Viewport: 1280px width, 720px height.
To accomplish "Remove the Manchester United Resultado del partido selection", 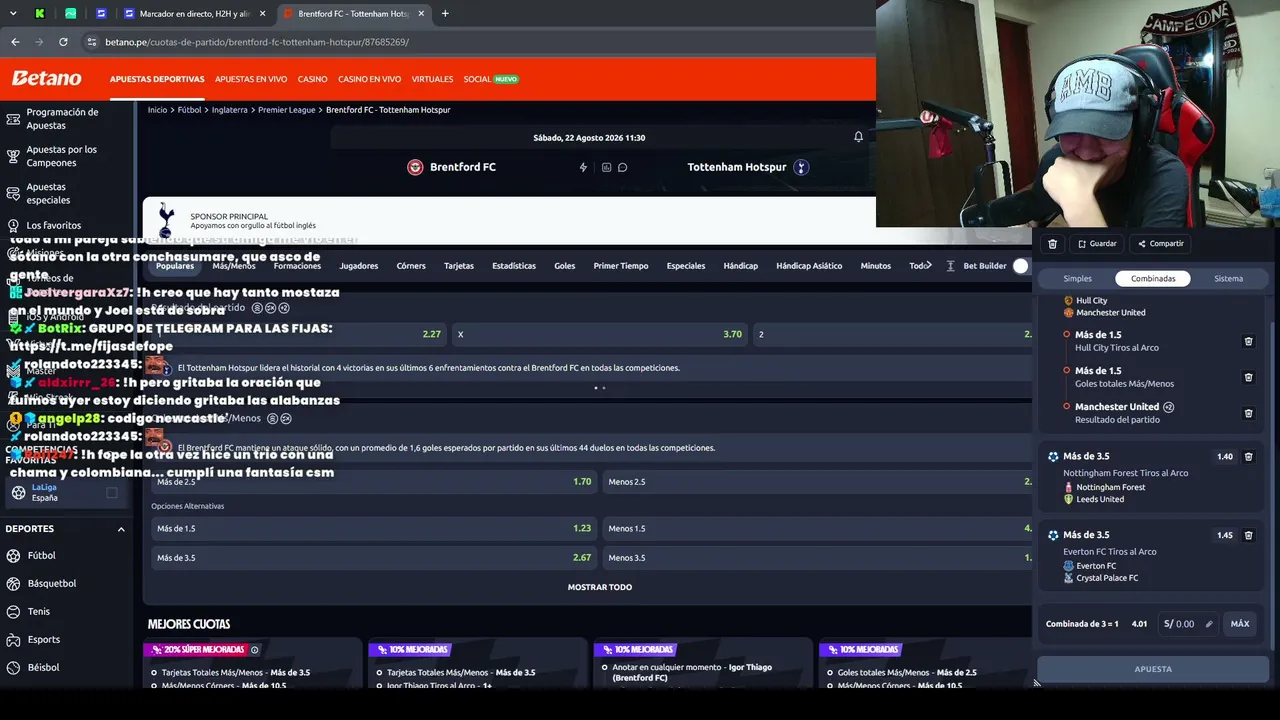I will (1248, 413).
